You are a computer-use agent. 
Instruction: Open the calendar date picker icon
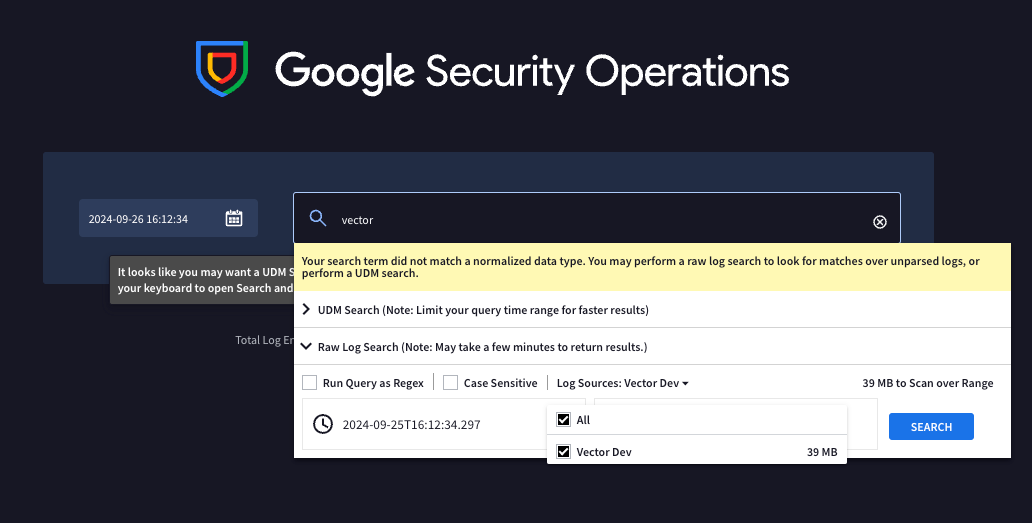click(x=234, y=218)
